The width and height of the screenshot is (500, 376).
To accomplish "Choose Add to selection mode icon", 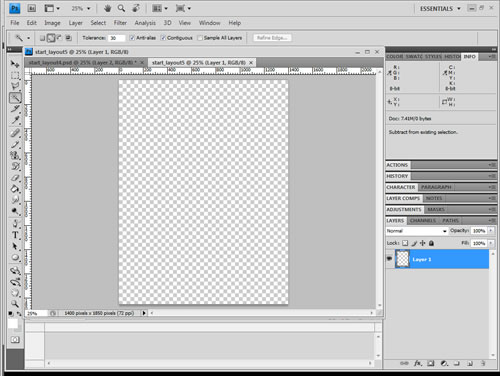I will (x=51, y=38).
